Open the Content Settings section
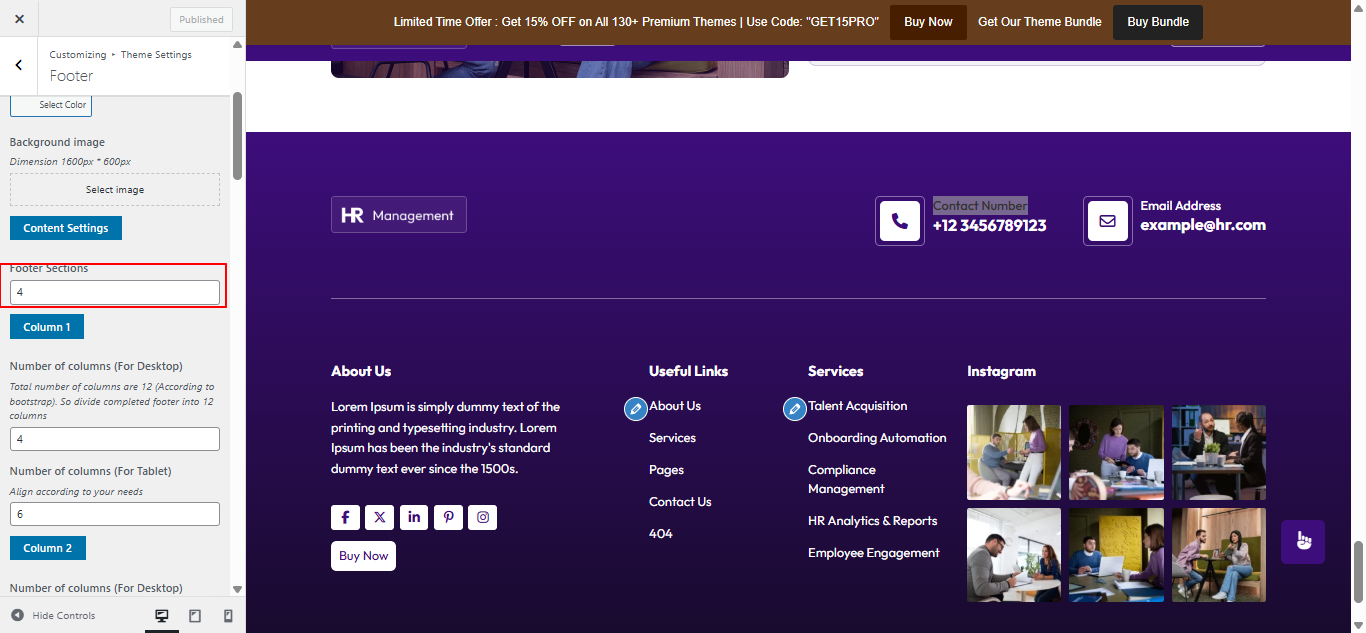The height and width of the screenshot is (633, 1366). click(x=65, y=227)
